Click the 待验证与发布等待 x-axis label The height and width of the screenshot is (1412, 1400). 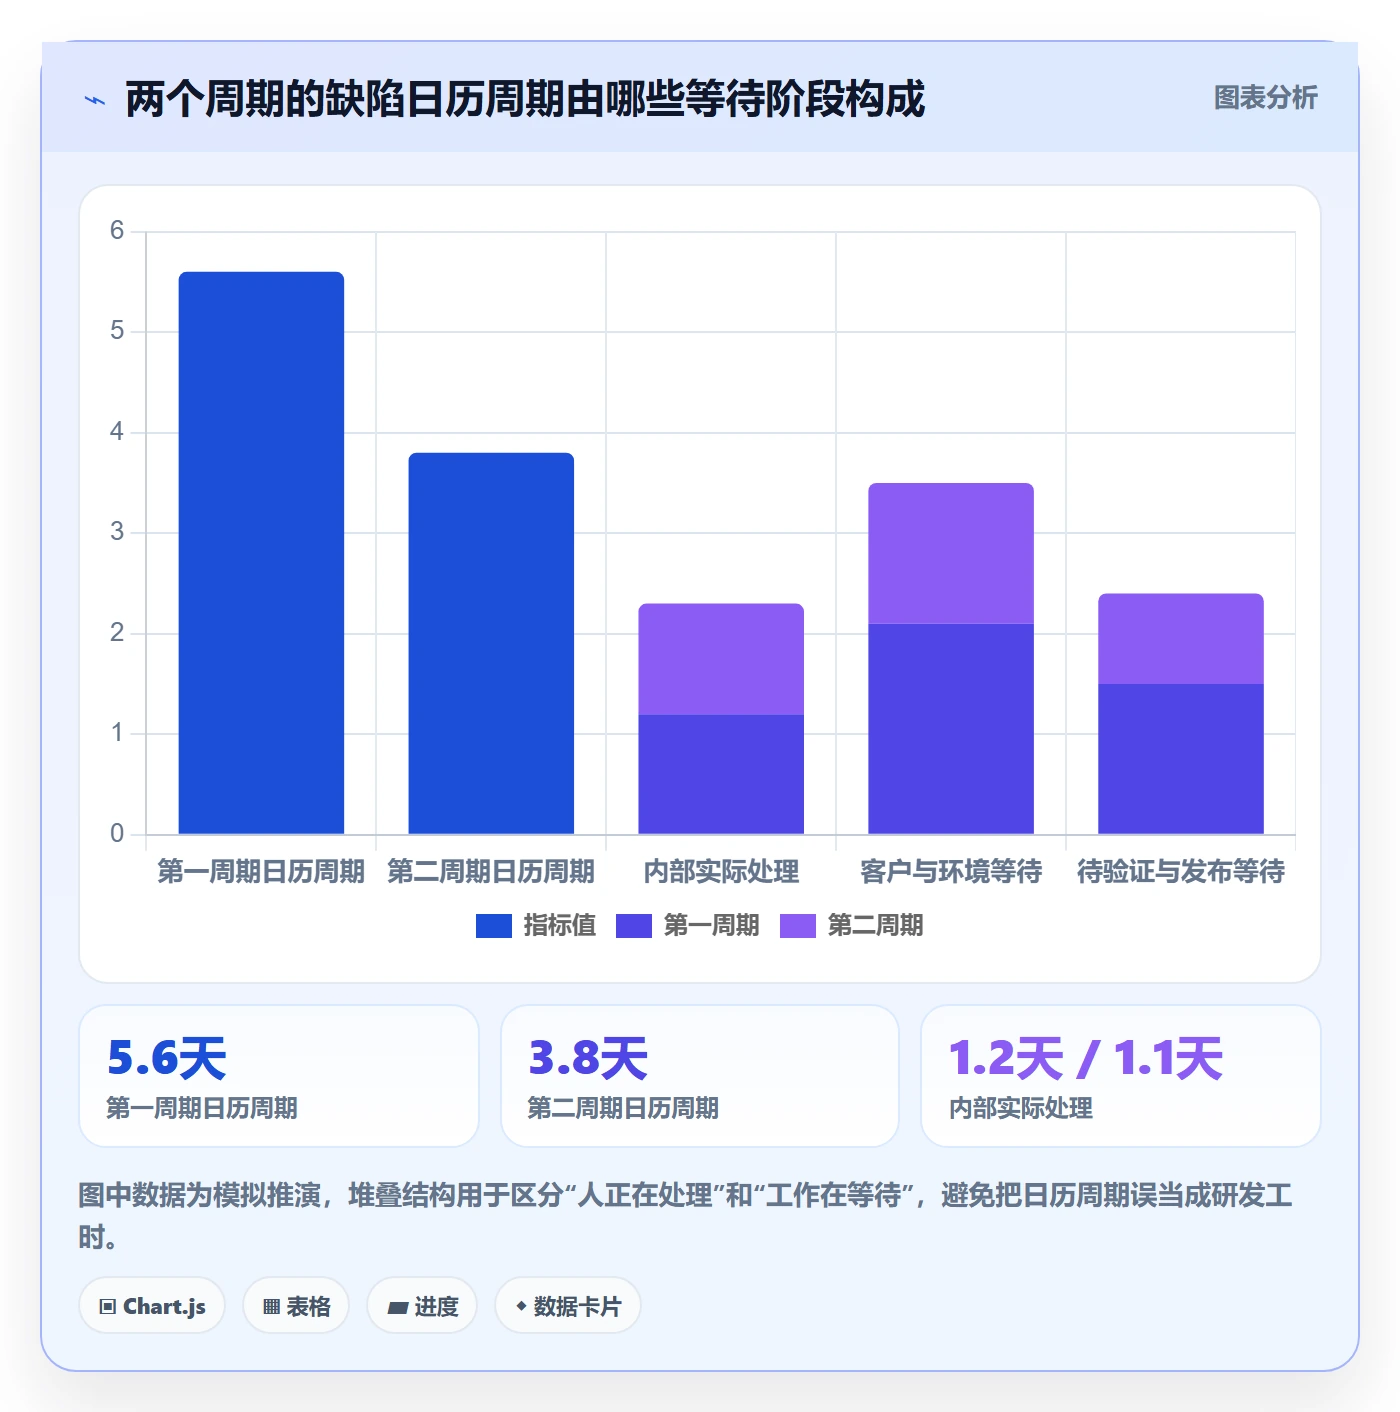[x=1181, y=872]
